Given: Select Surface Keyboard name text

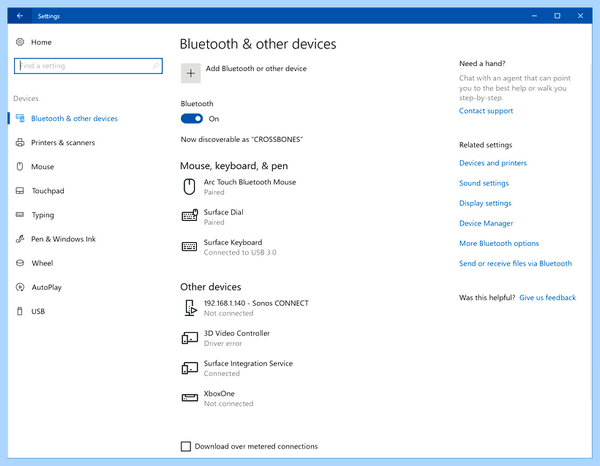Looking at the screenshot, I should pyautogui.click(x=233, y=243).
